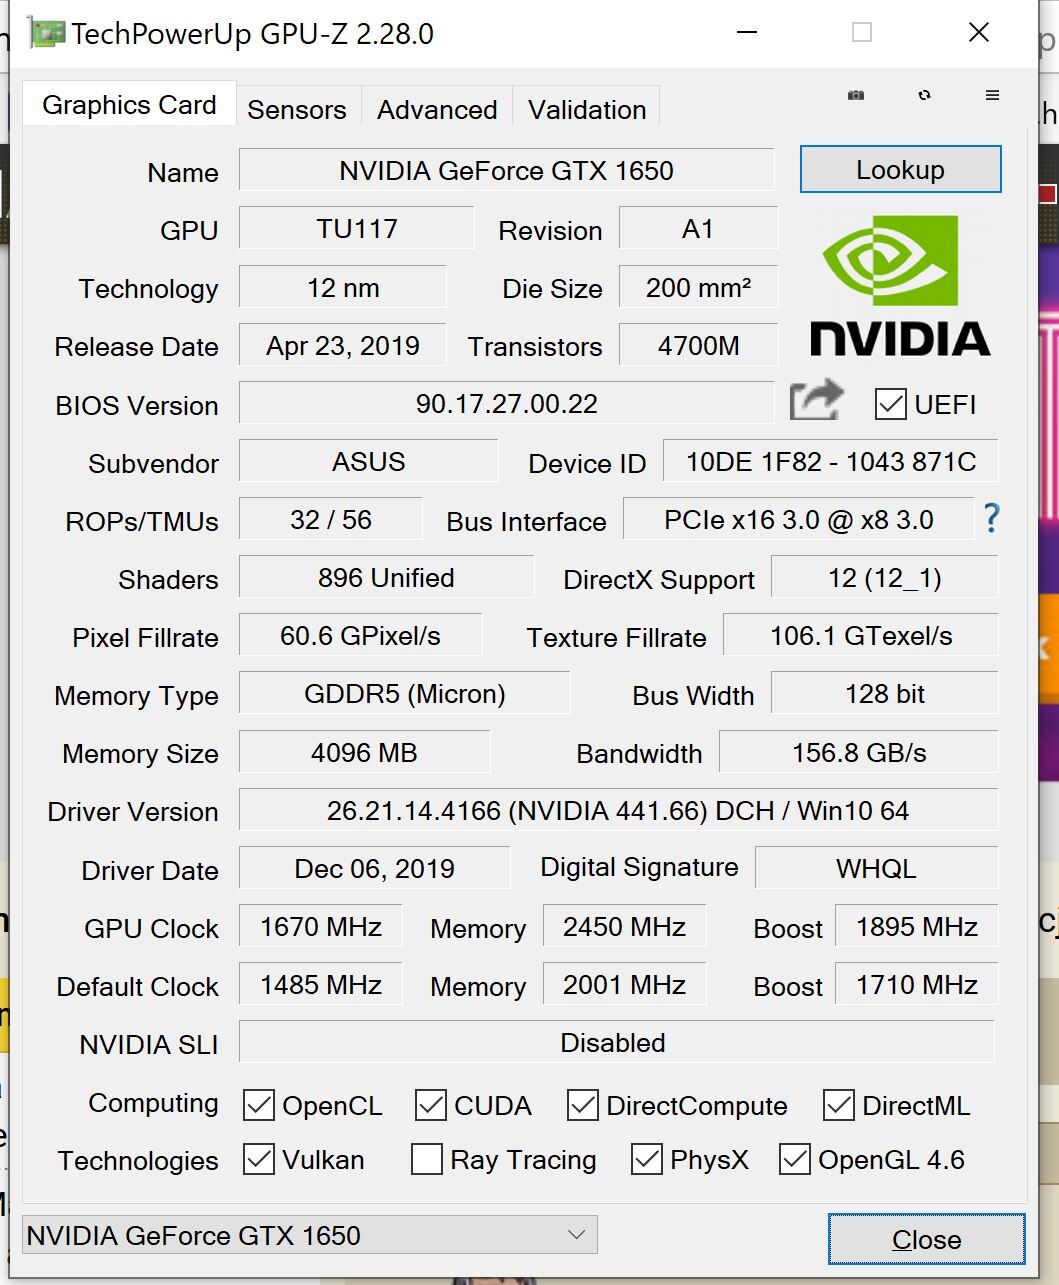Screen dimensions: 1059x1285
Task: Click the Die Size field 200 mm²
Action: pos(698,287)
